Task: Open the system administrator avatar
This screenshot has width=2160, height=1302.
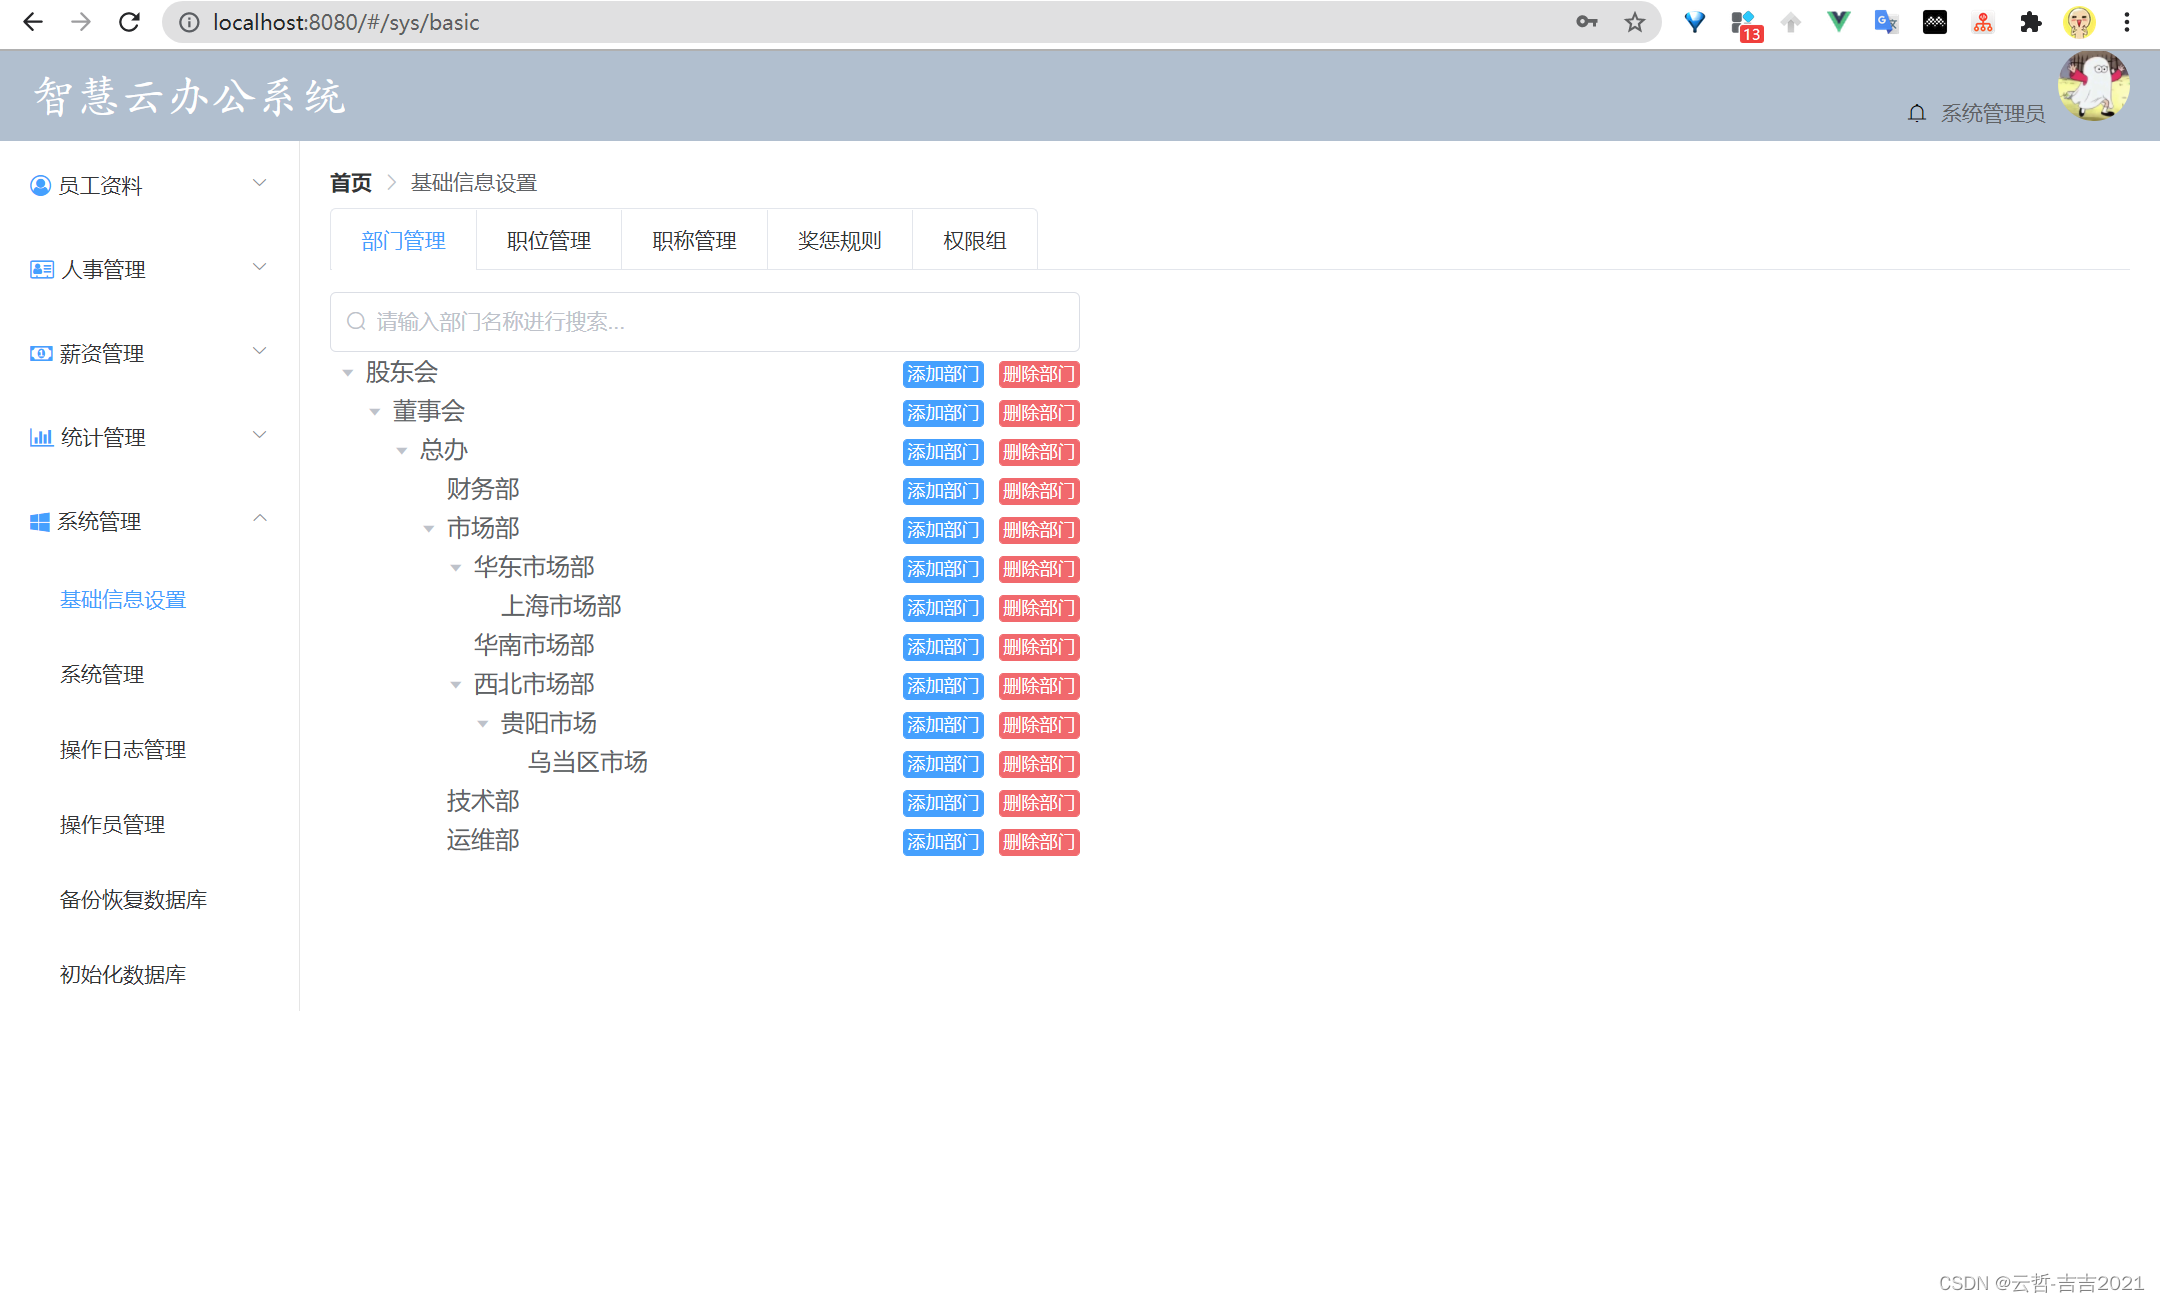Action: 2093,86
